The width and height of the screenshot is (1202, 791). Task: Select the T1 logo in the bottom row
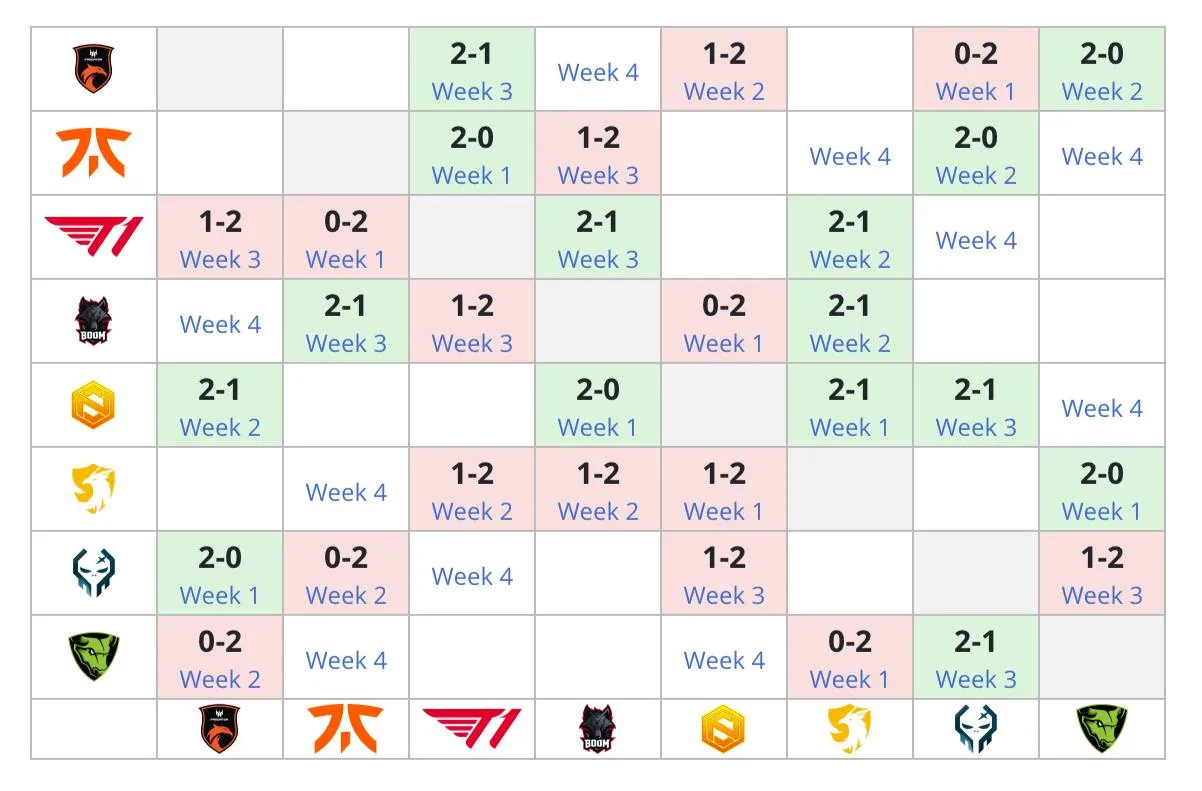pyautogui.click(x=472, y=729)
